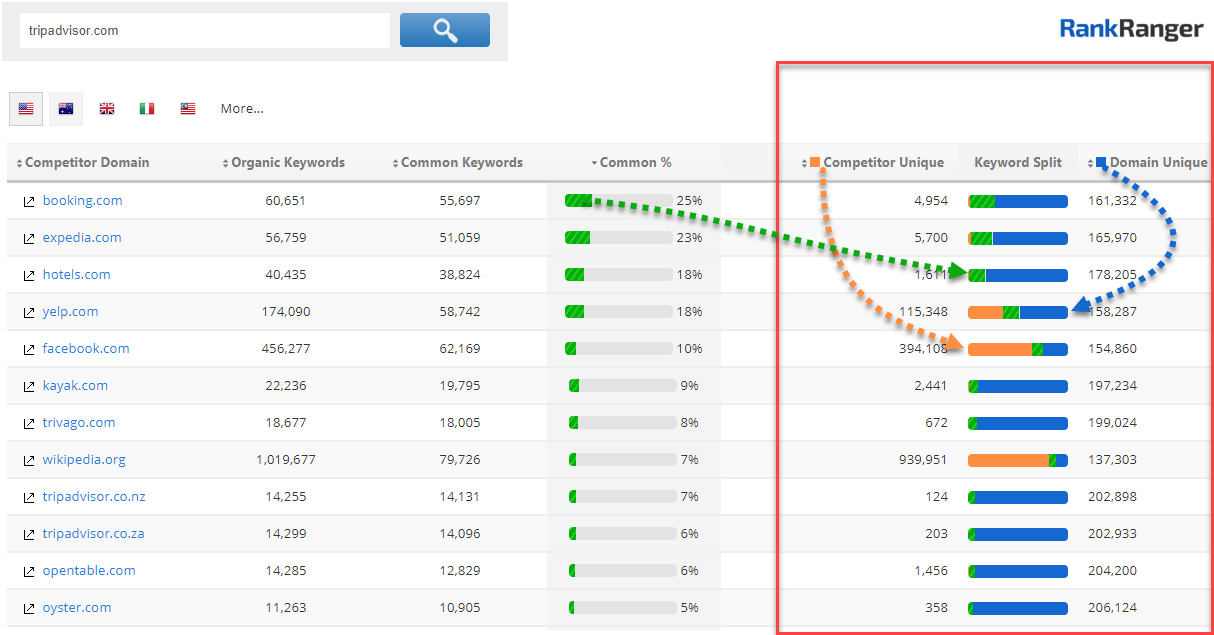The height and width of the screenshot is (635, 1214).
Task: Focus the domain search input field
Action: click(x=204, y=31)
